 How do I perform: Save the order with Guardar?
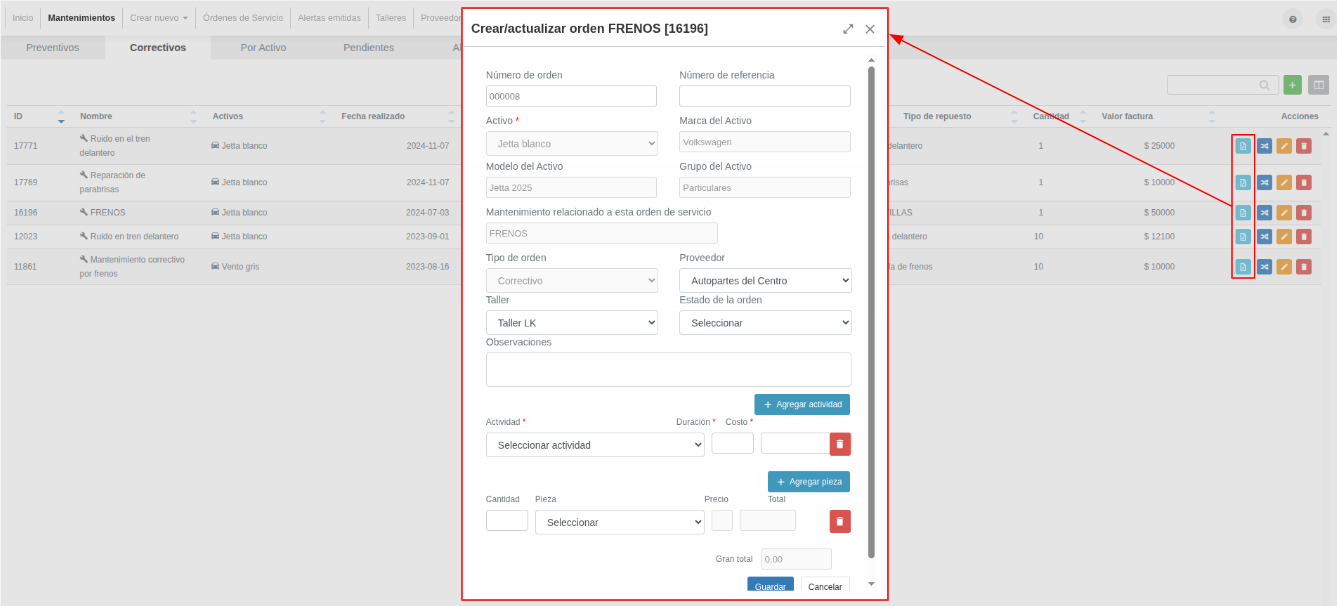pos(770,586)
